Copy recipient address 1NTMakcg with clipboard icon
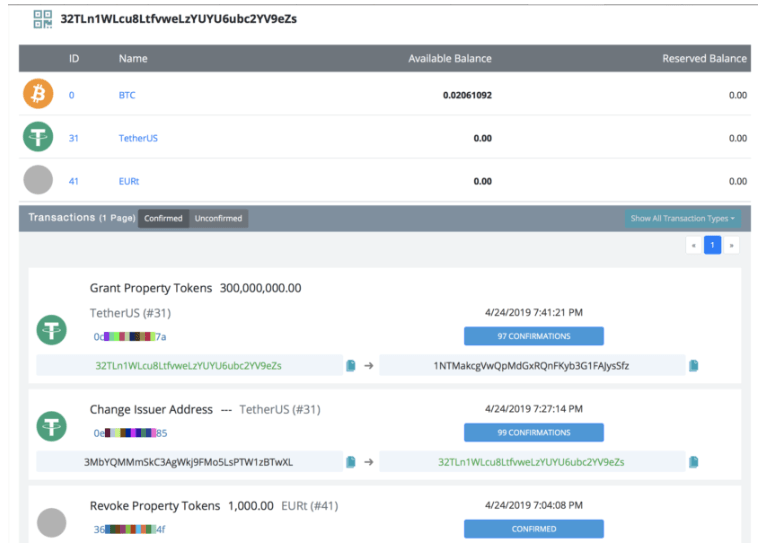The height and width of the screenshot is (555, 760). pyautogui.click(x=694, y=365)
